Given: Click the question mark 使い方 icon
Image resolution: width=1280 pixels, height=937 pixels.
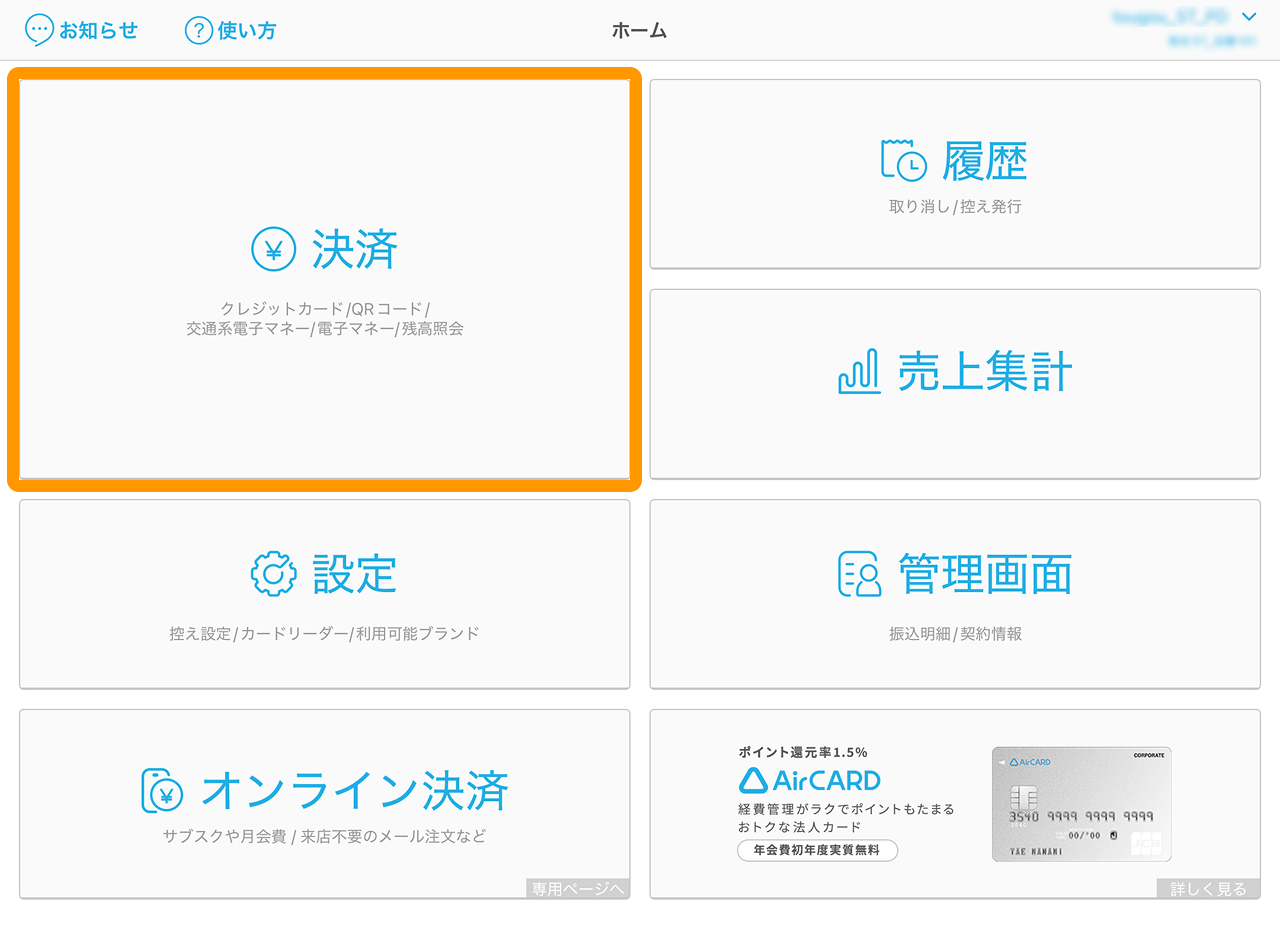Looking at the screenshot, I should pyautogui.click(x=199, y=30).
